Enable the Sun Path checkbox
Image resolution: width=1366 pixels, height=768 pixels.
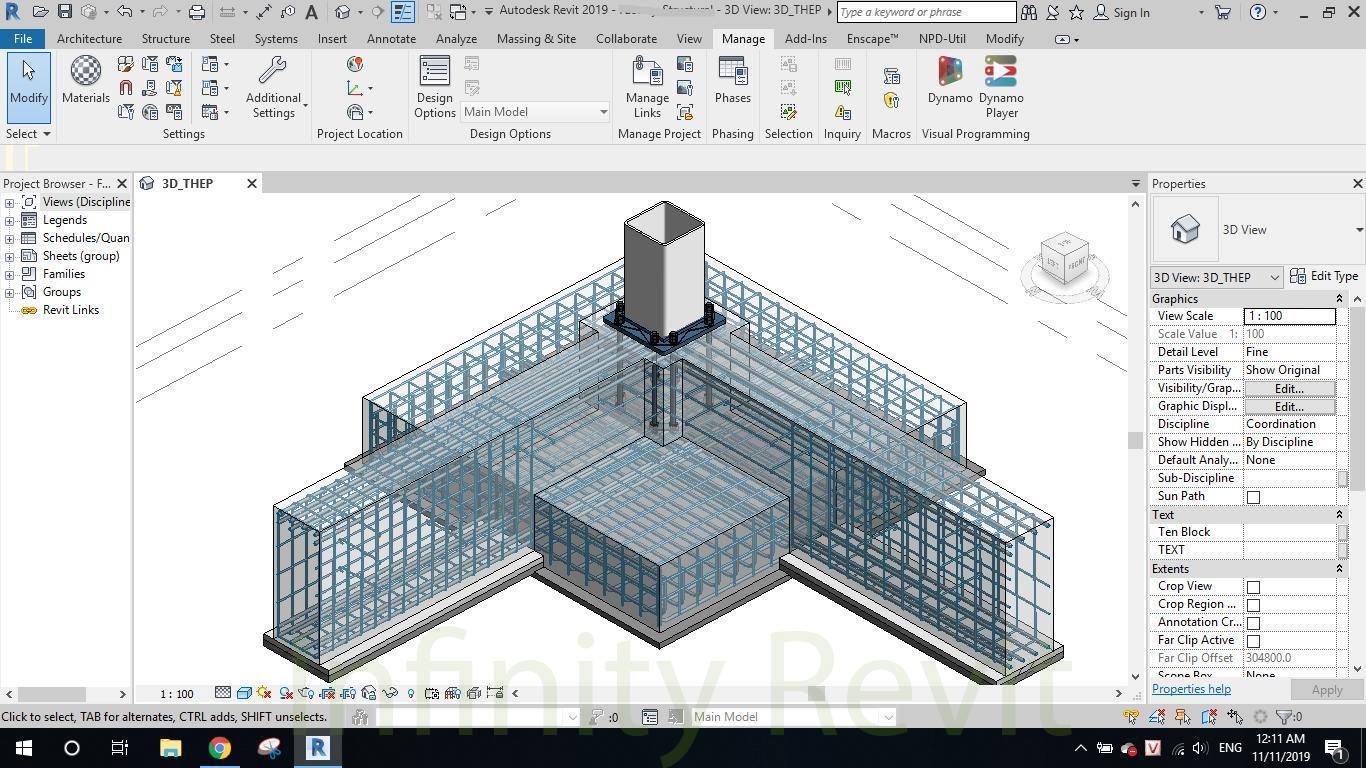[x=1253, y=497]
